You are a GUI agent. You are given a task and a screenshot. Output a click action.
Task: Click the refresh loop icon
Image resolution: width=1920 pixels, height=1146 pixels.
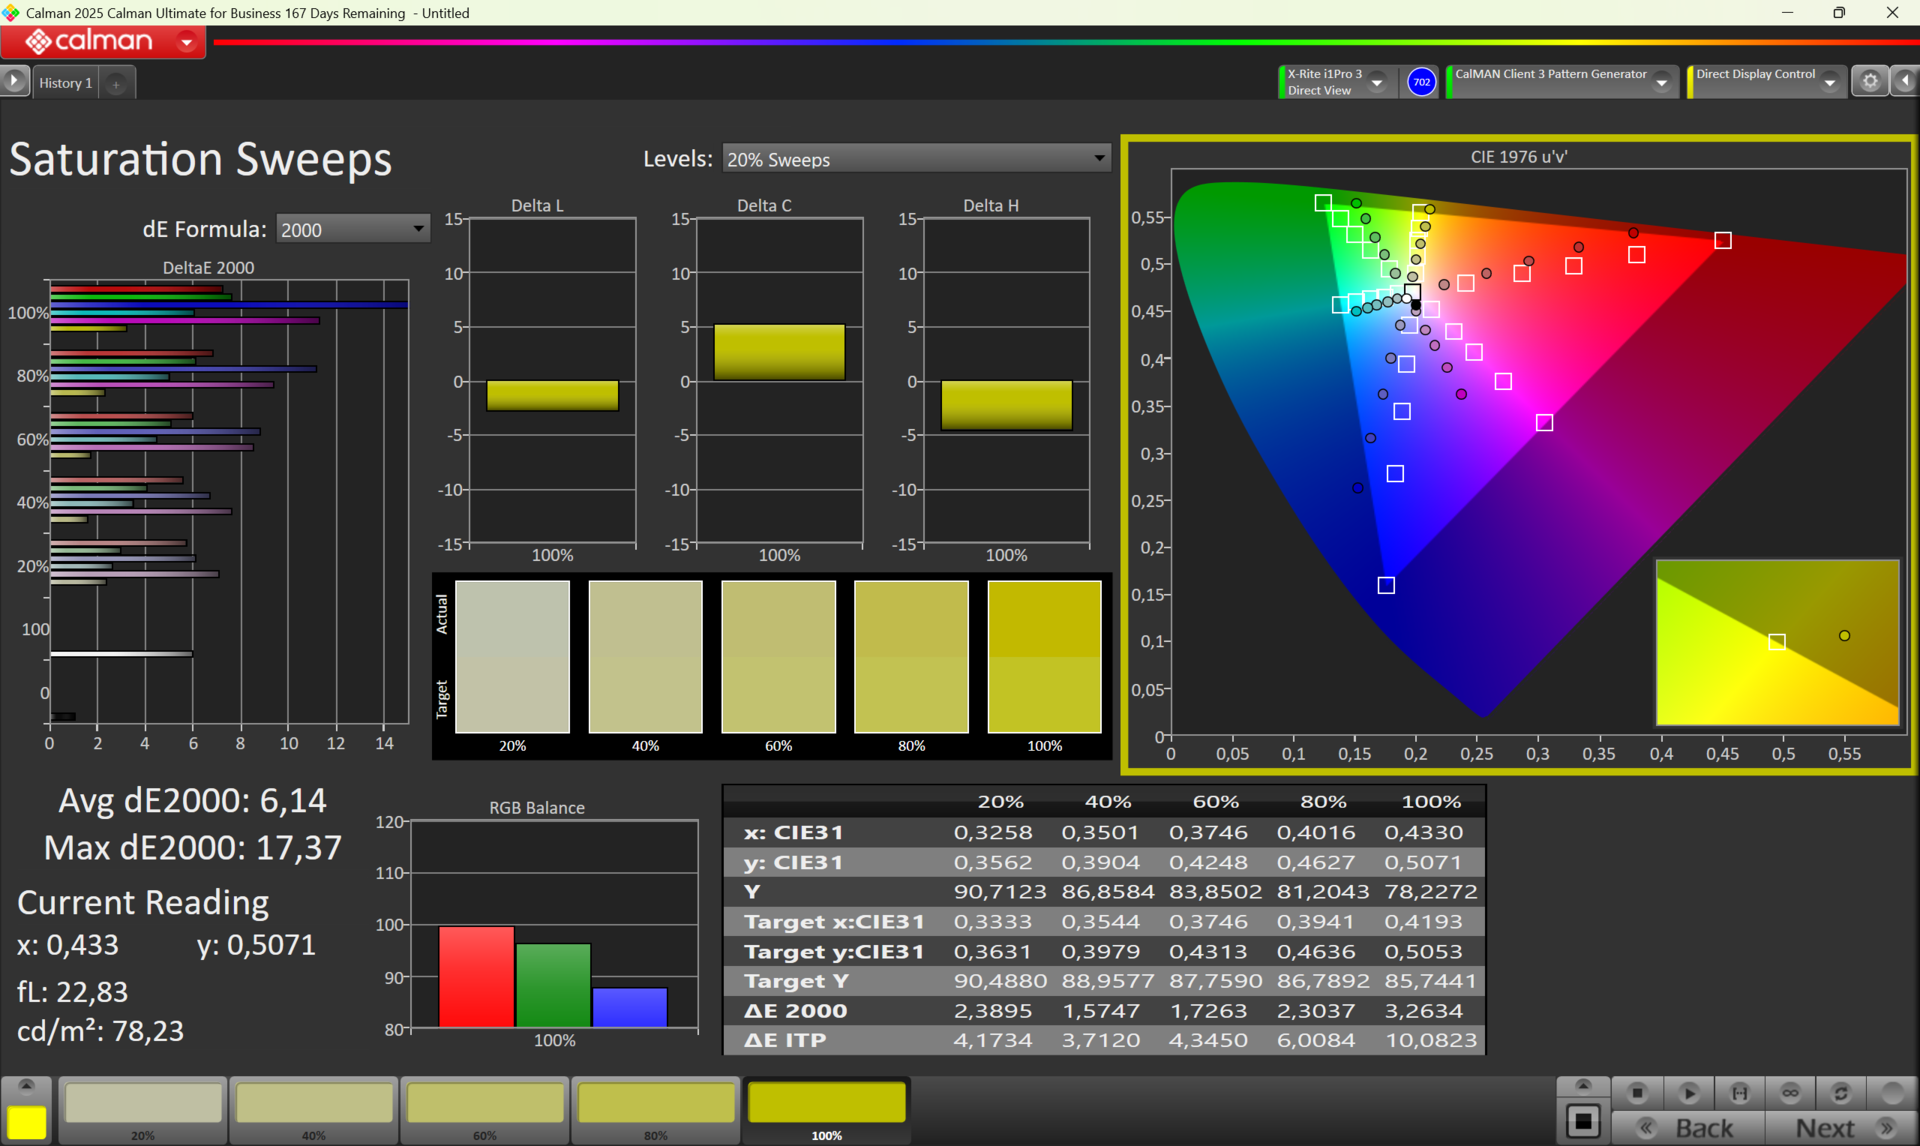click(1840, 1092)
